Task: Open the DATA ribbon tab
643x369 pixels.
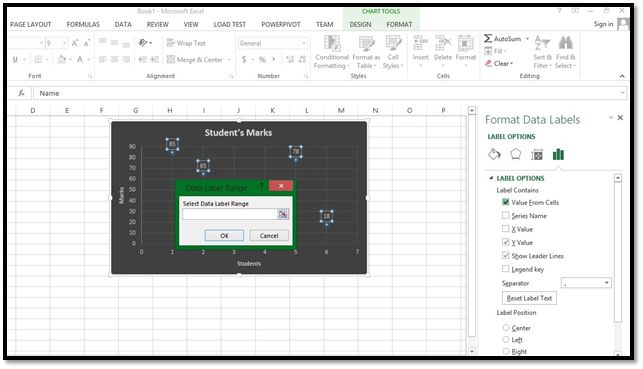Action: coord(123,25)
